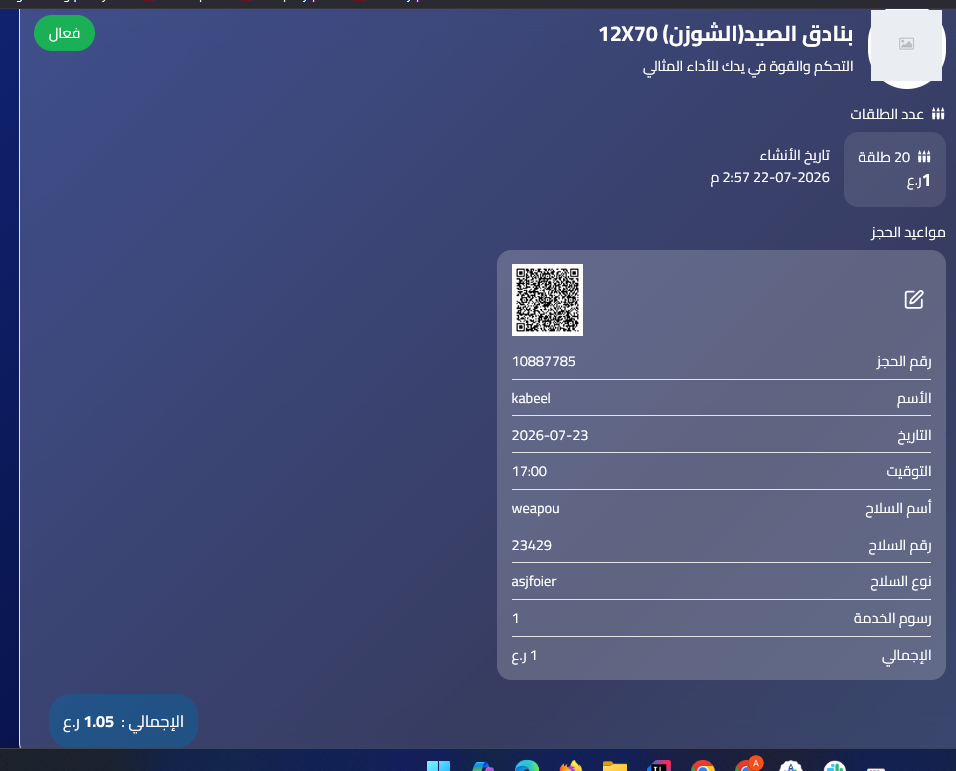Screen dimensions: 956x771
Task: Click the الإجمالي 1.05 ر.ع total pill
Action: point(123,722)
